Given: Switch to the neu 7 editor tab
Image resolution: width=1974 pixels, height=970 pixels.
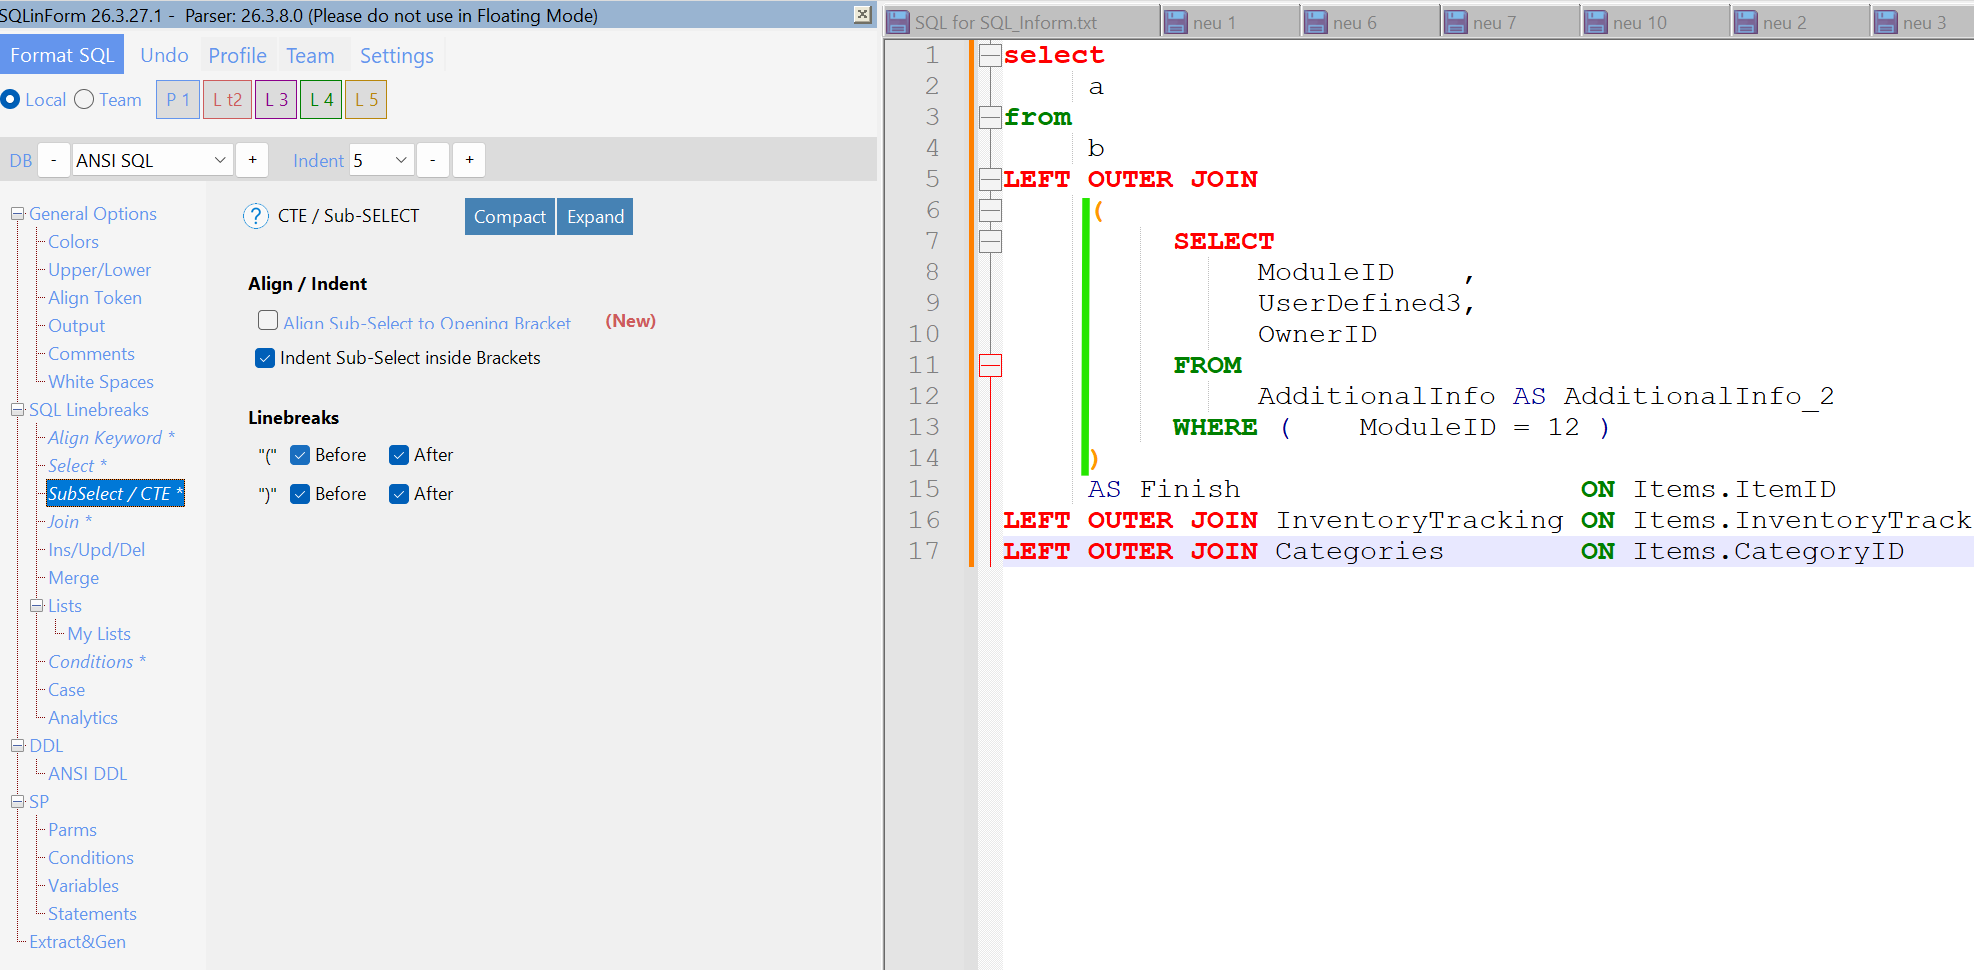Looking at the screenshot, I should pyautogui.click(x=1494, y=22).
